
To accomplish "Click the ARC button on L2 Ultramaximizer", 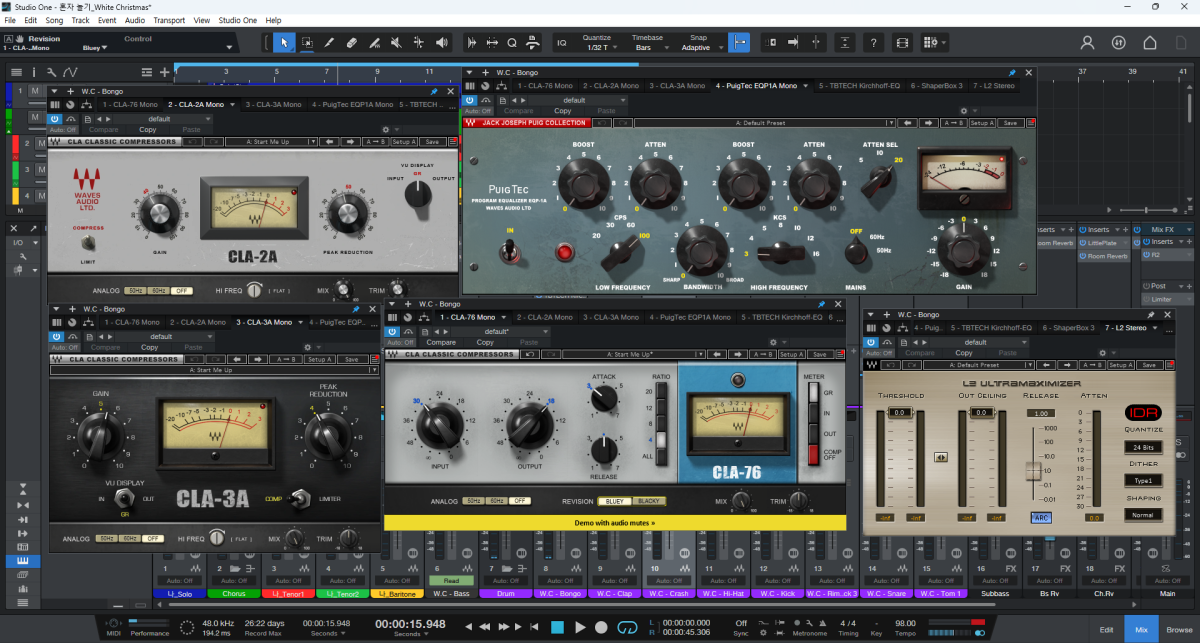I will click(1041, 517).
